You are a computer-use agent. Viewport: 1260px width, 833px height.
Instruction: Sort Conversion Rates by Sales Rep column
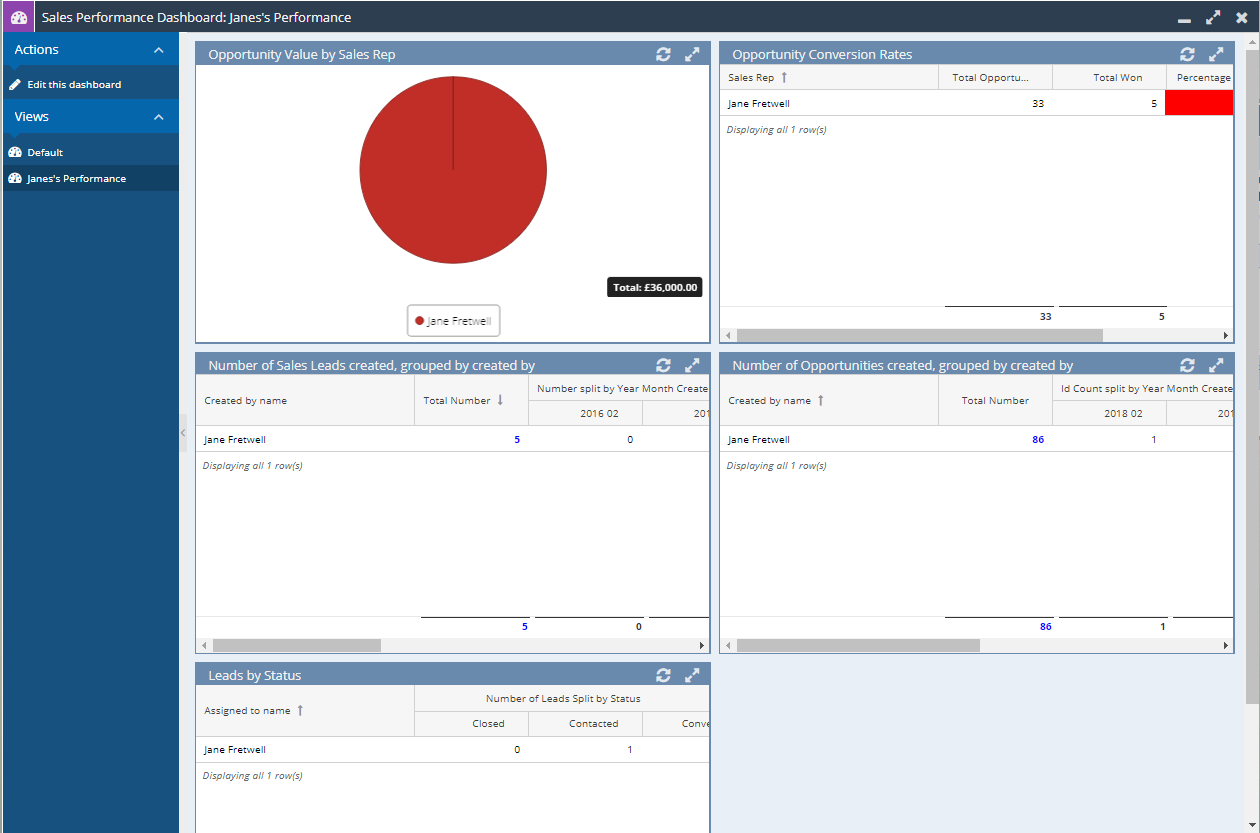829,77
